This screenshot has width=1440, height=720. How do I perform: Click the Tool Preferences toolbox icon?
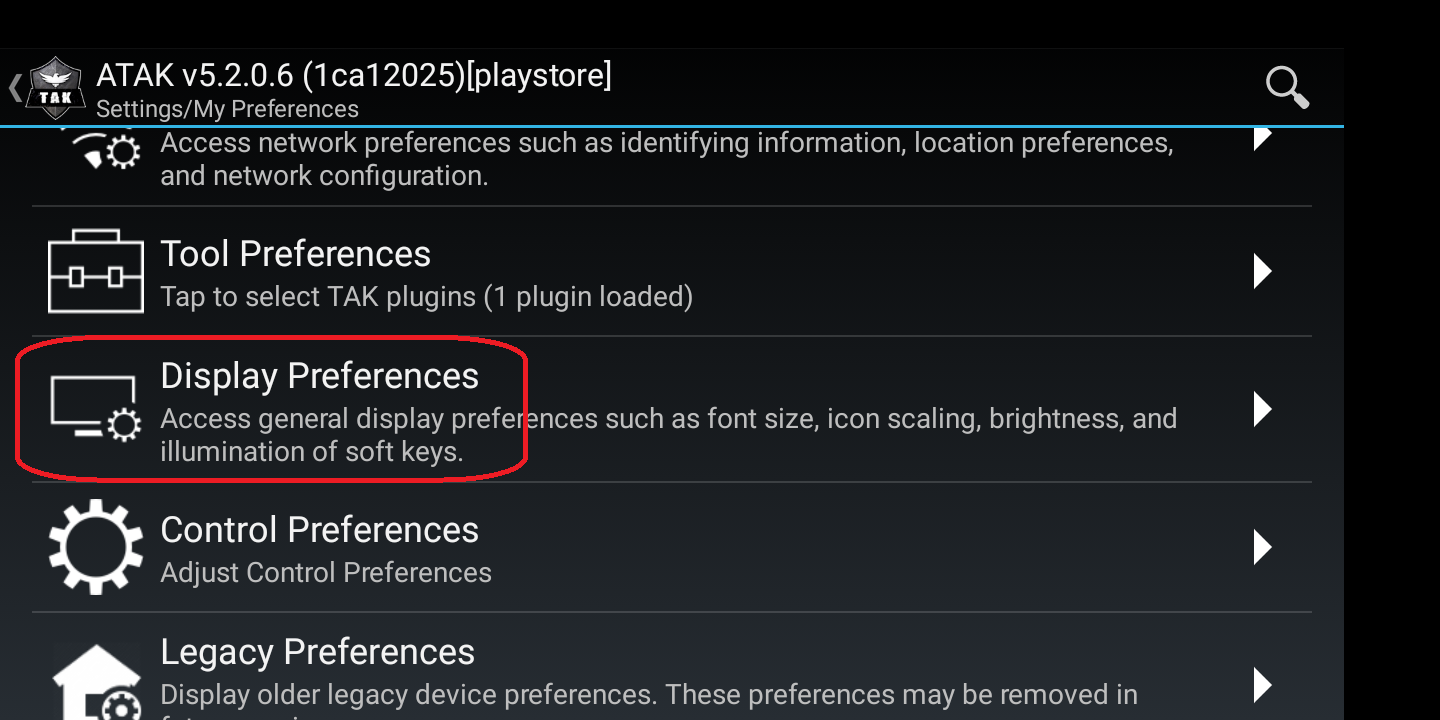96,271
